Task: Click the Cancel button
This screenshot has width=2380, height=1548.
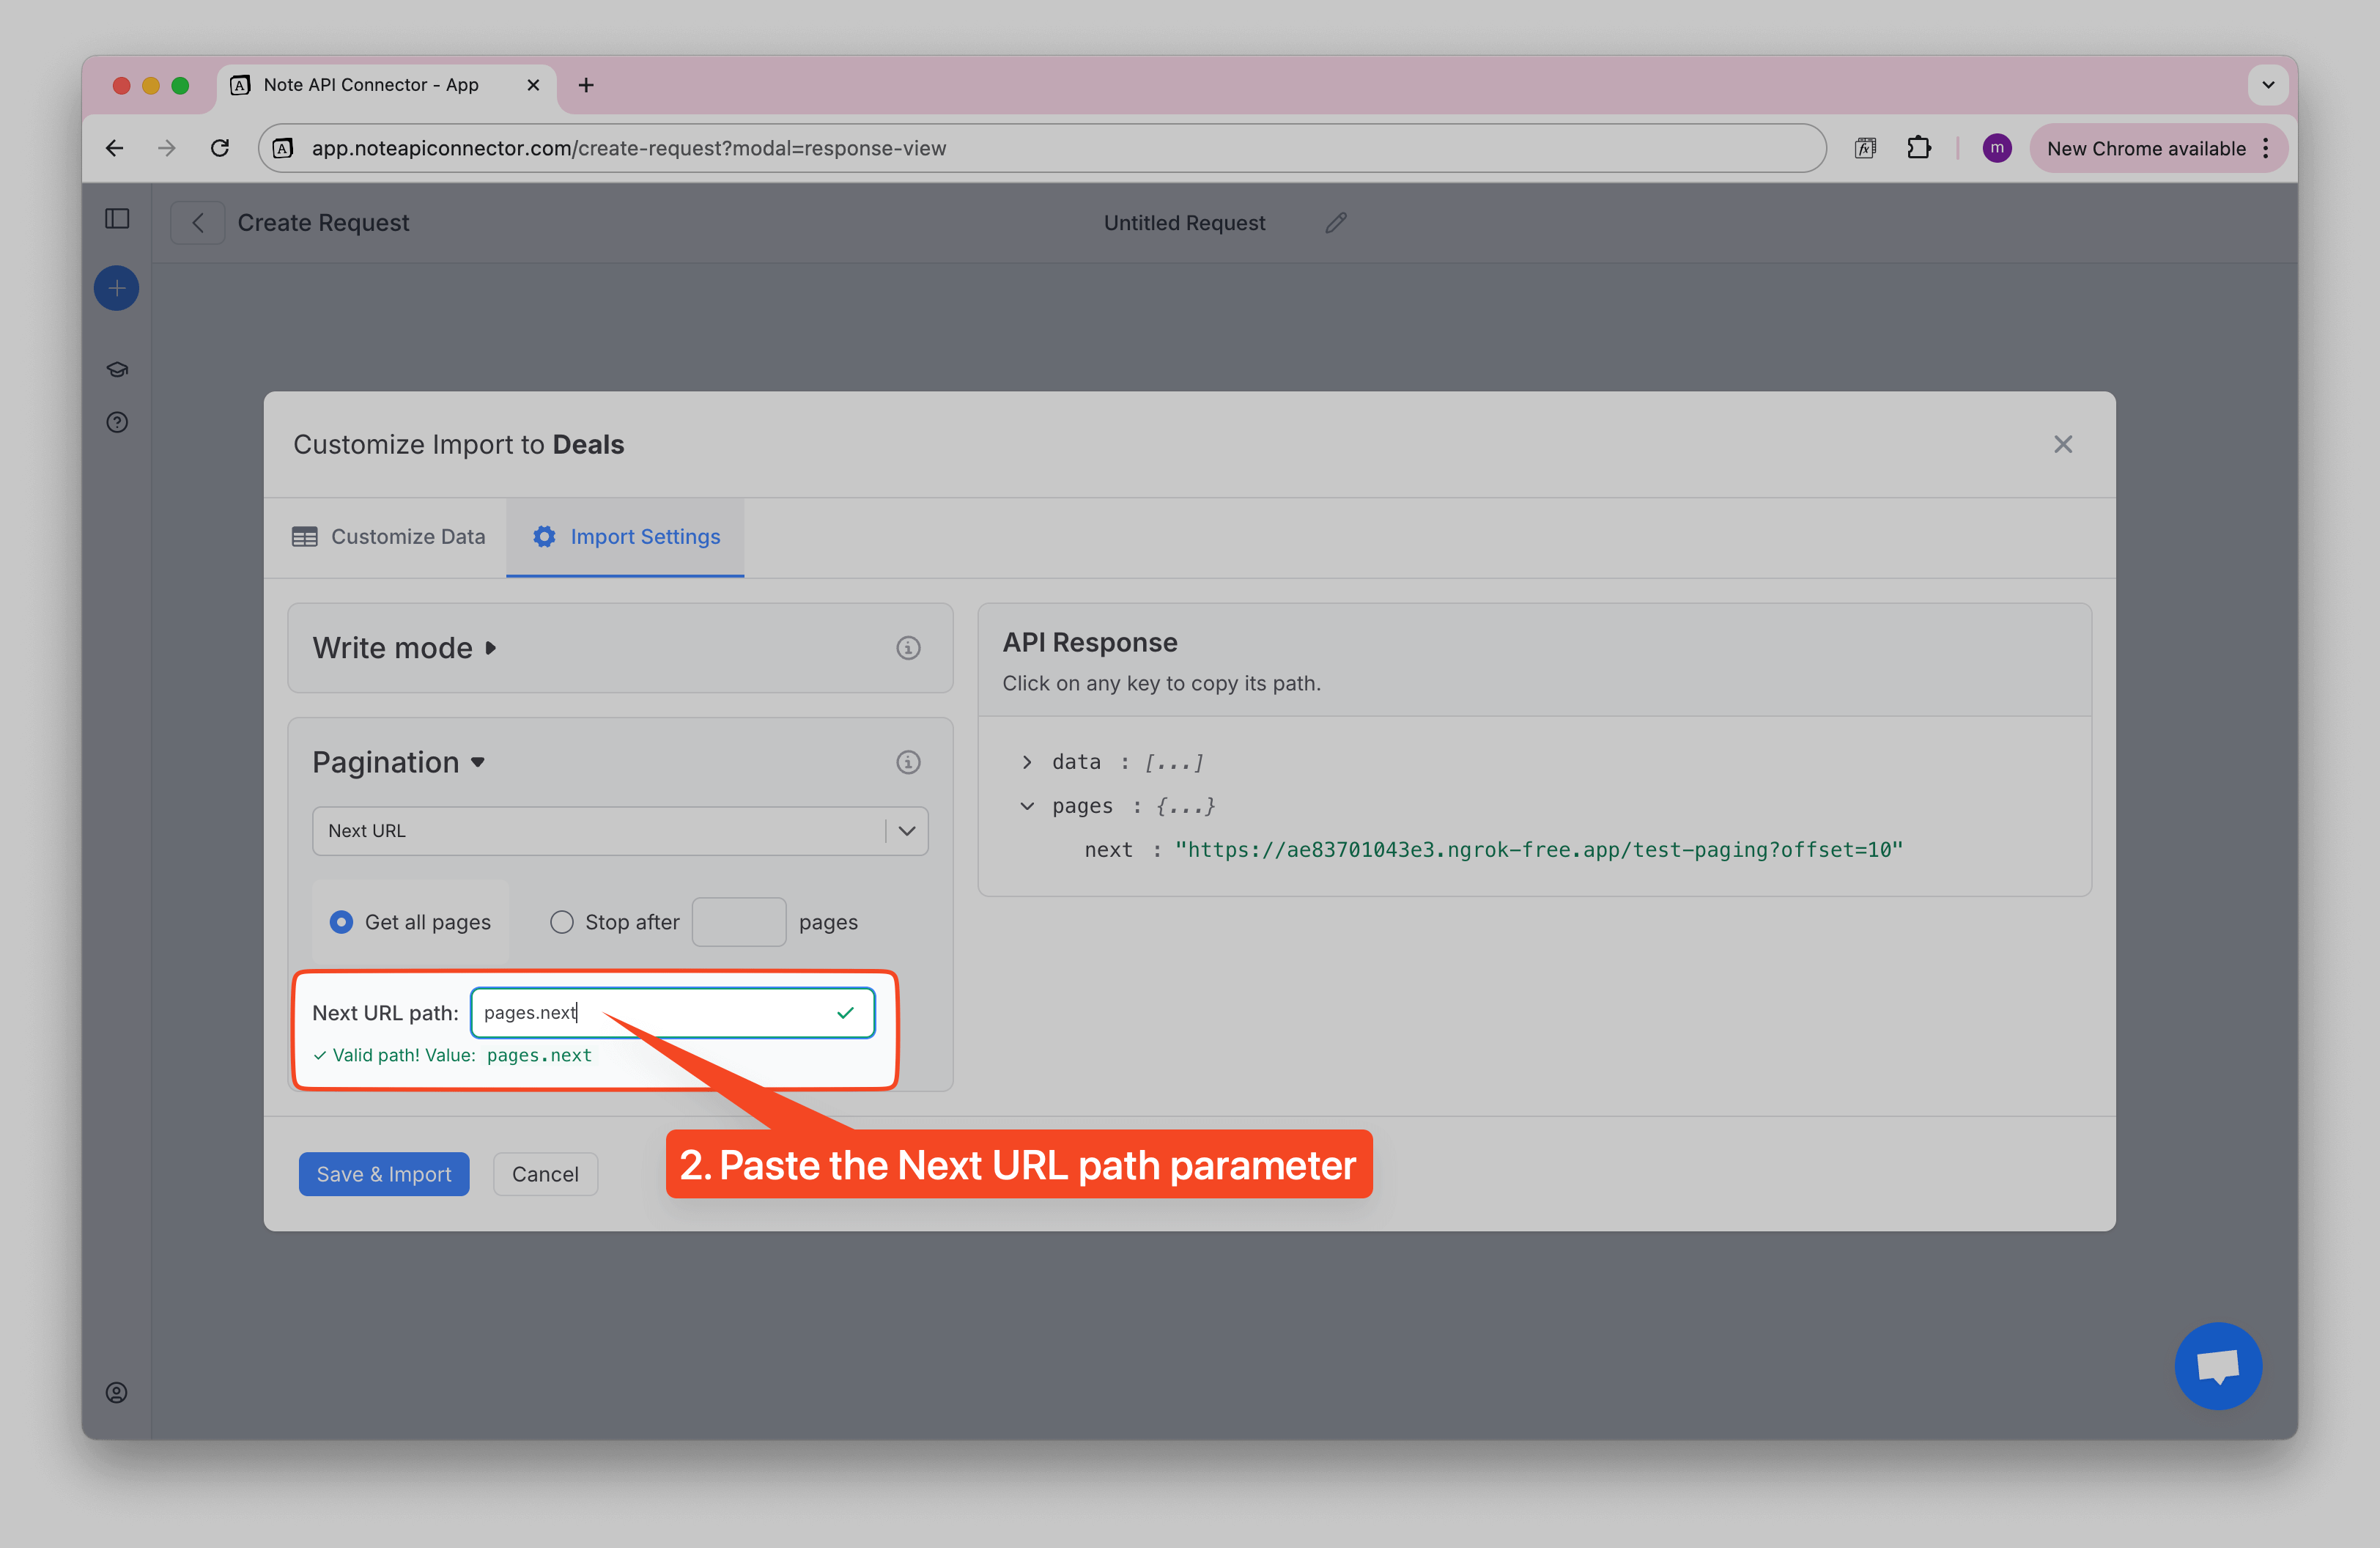Action: coord(545,1173)
